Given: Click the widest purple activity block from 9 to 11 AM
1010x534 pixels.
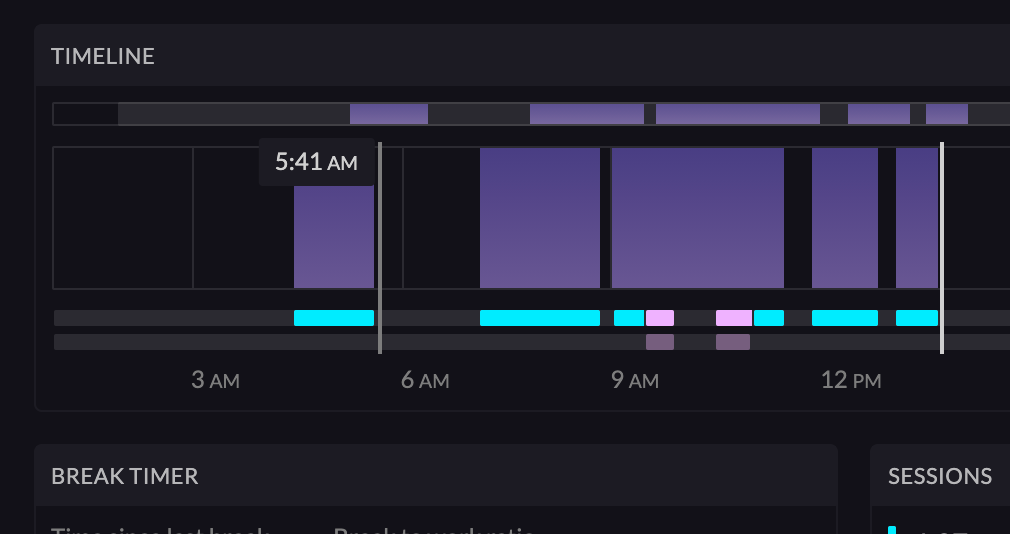Looking at the screenshot, I should 698,218.
